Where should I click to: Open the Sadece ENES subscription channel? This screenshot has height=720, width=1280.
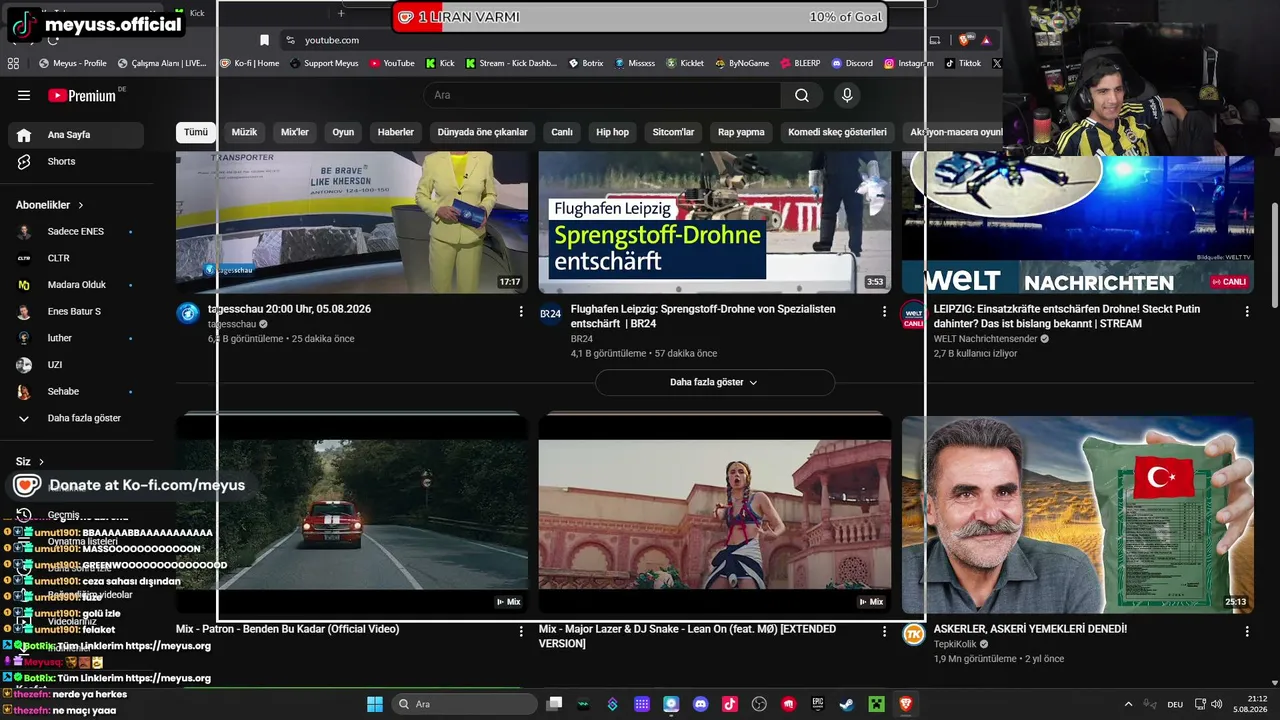76,231
